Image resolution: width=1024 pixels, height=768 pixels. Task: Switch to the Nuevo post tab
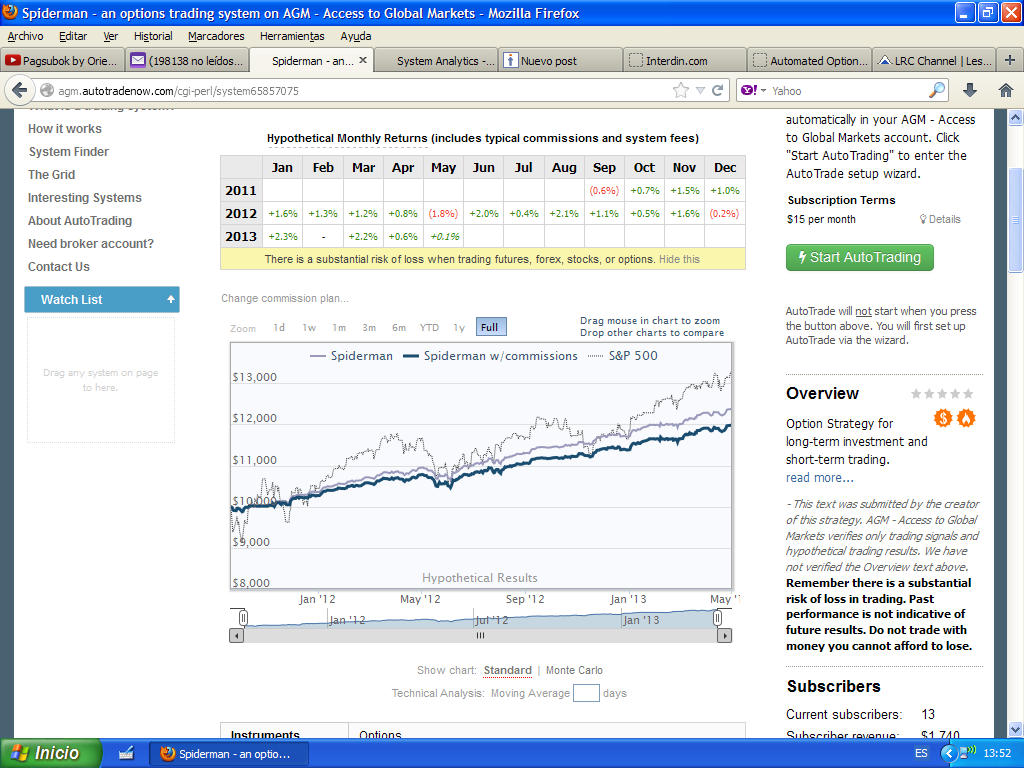point(561,60)
